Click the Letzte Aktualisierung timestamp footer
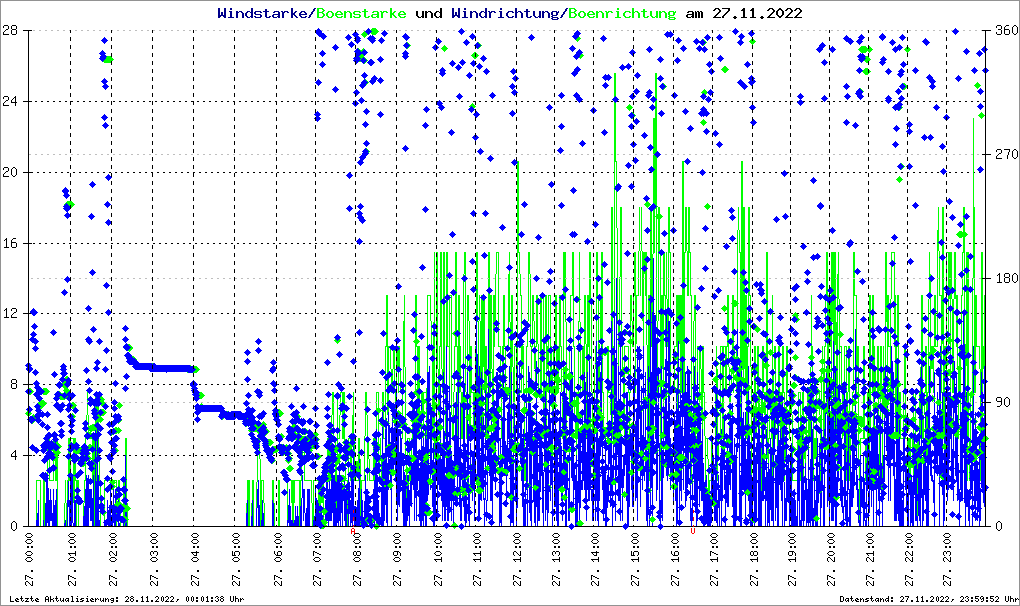 pos(127,599)
